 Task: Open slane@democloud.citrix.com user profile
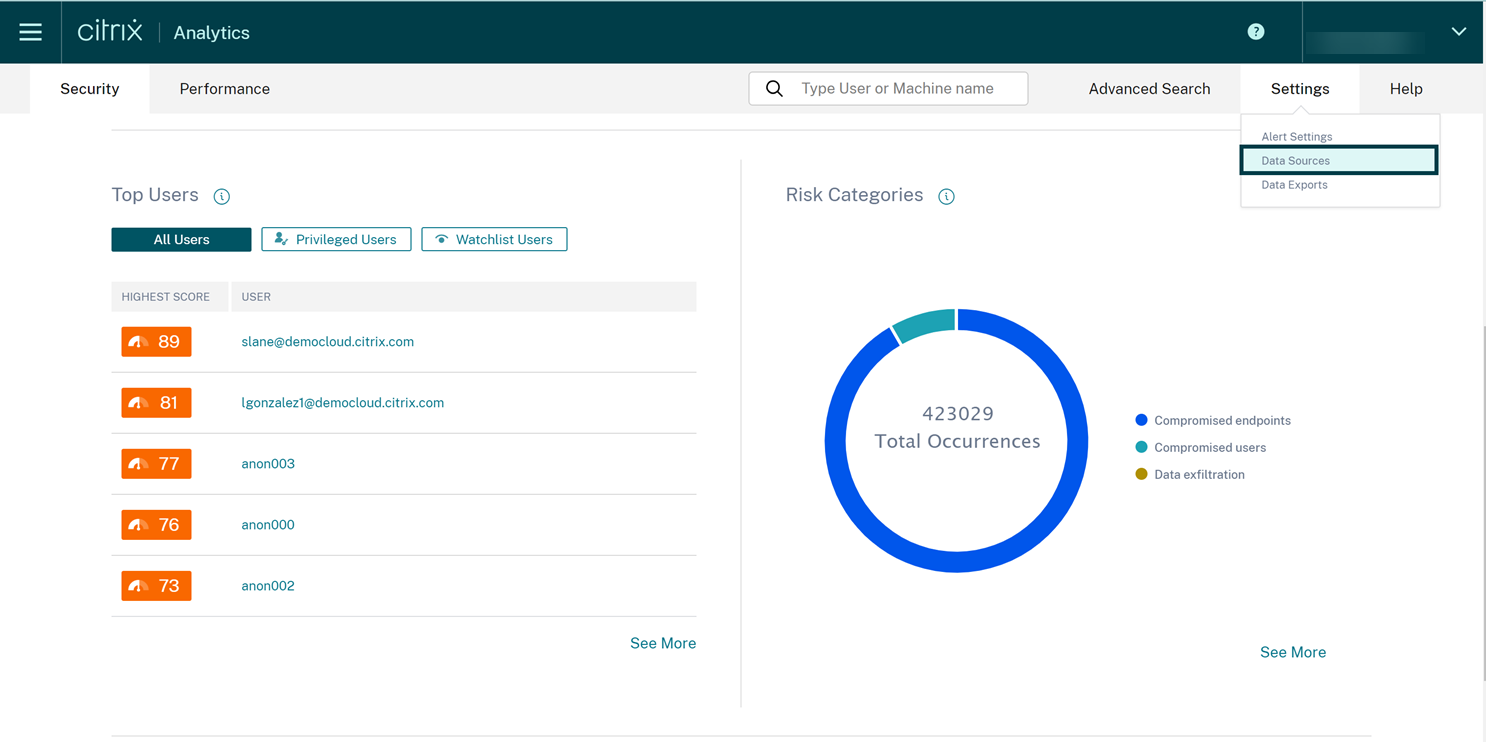click(327, 342)
